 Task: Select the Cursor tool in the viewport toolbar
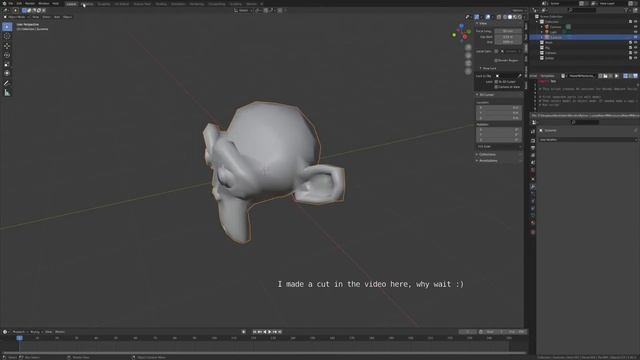7,36
